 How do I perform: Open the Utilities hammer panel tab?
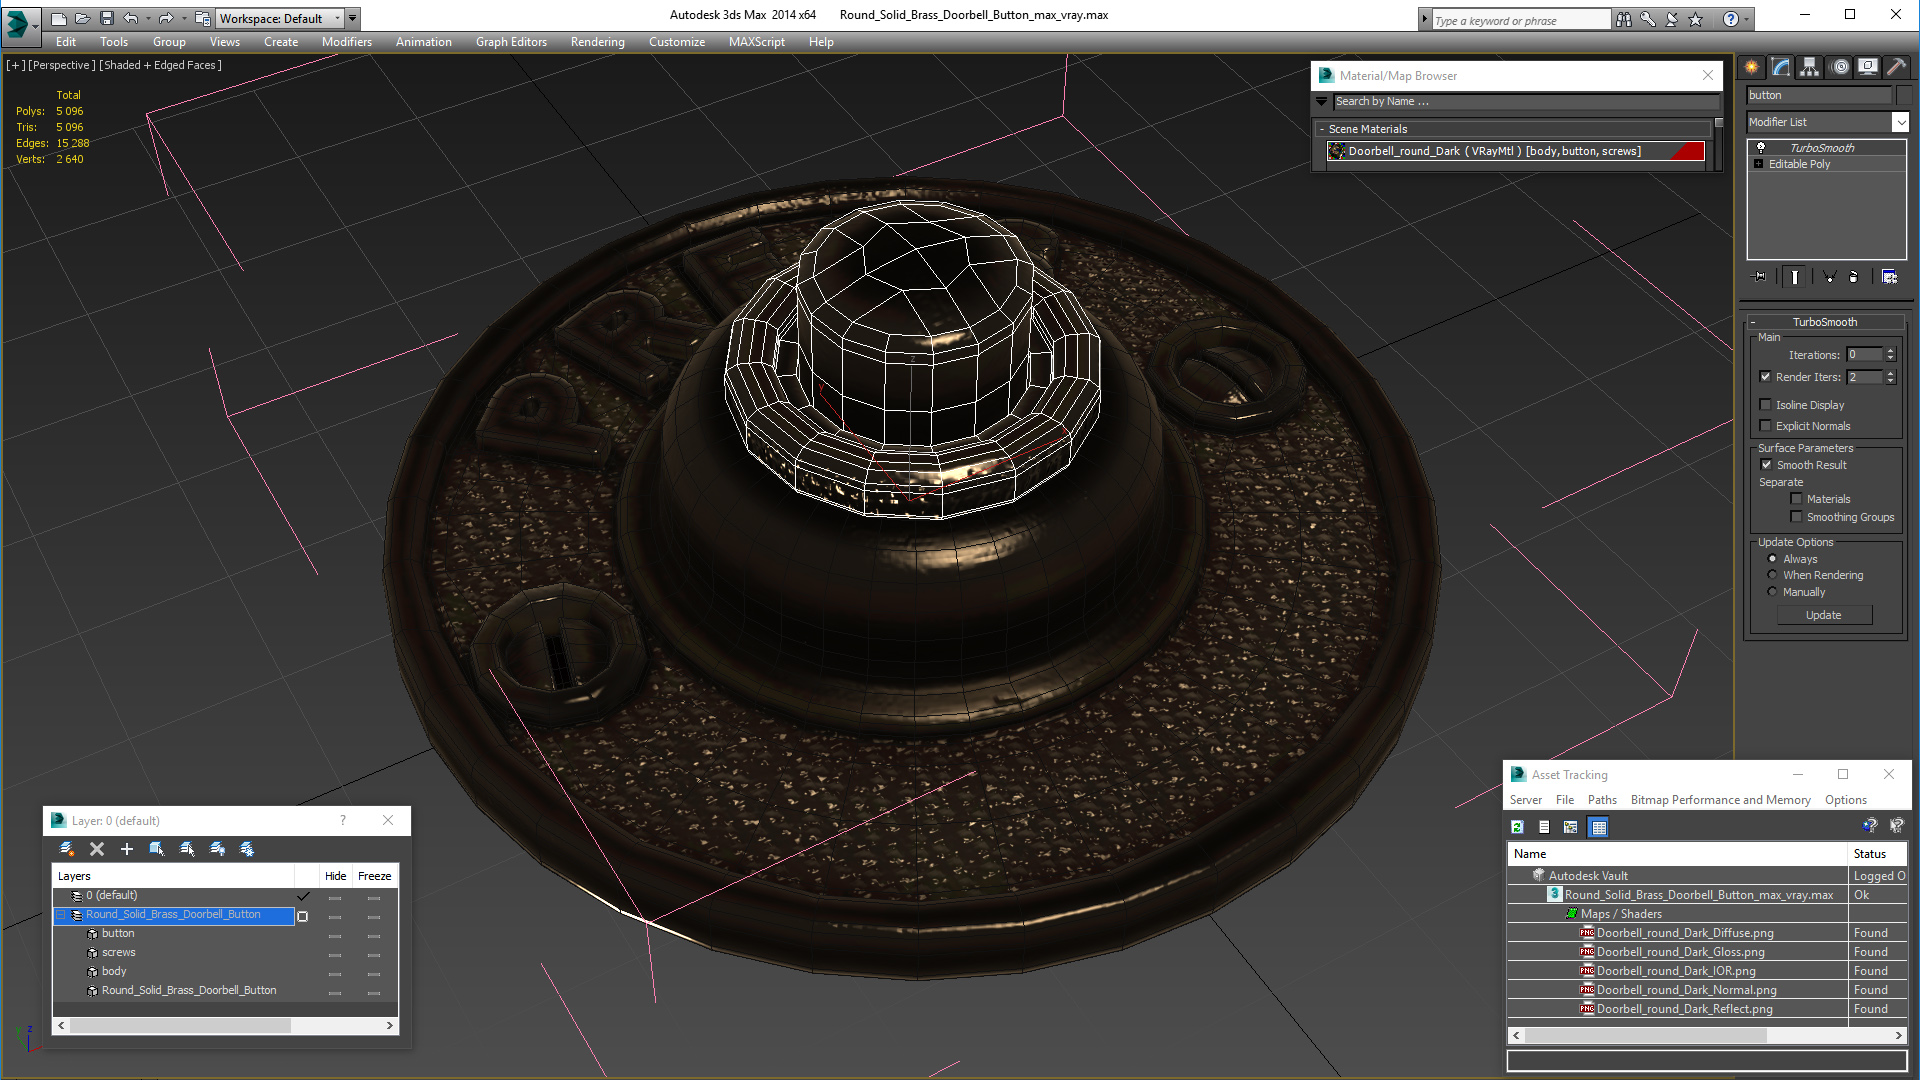tap(1896, 67)
